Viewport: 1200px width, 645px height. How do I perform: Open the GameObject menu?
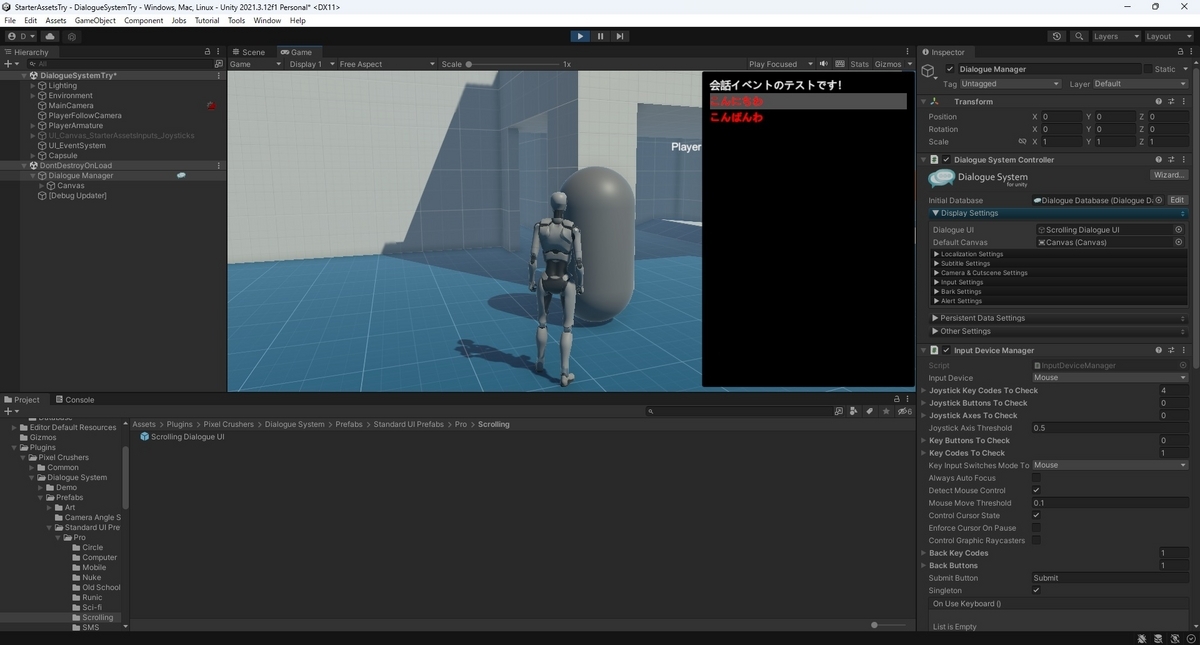pyautogui.click(x=94, y=19)
